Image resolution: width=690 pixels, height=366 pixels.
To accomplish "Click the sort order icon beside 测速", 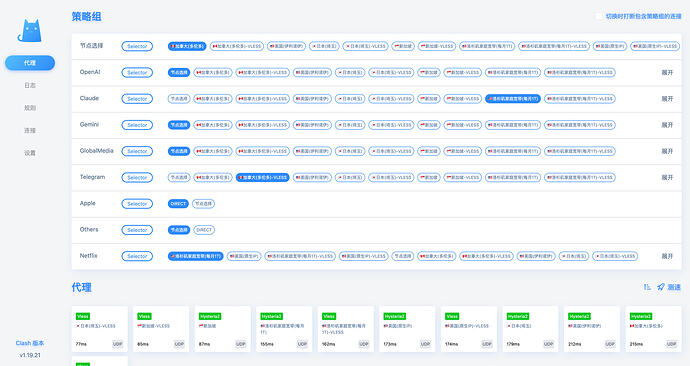I will coord(647,287).
